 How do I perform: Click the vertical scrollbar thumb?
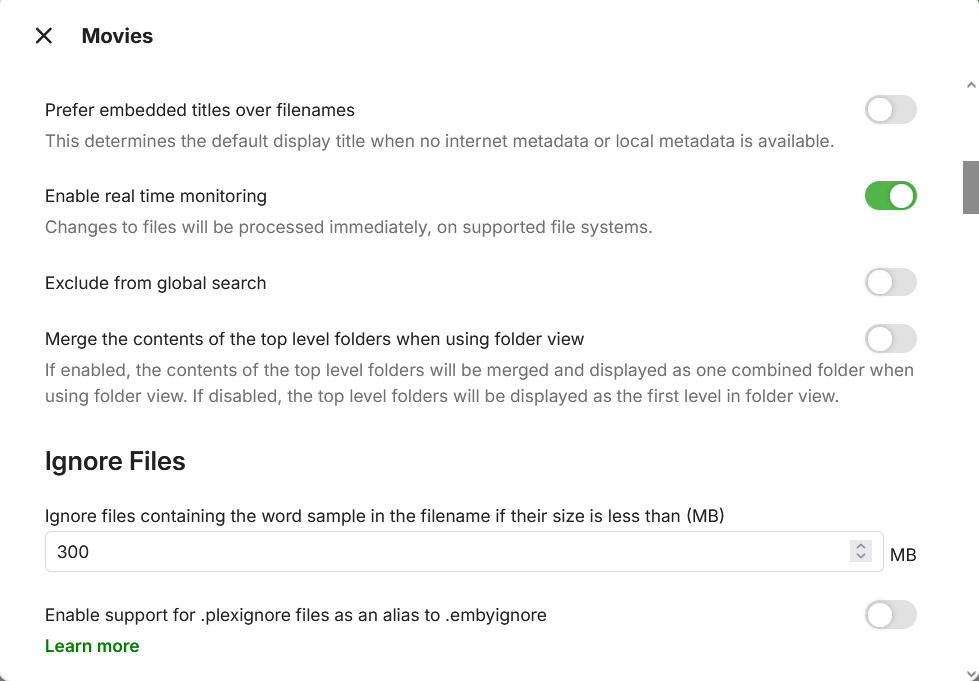pyautogui.click(x=970, y=187)
